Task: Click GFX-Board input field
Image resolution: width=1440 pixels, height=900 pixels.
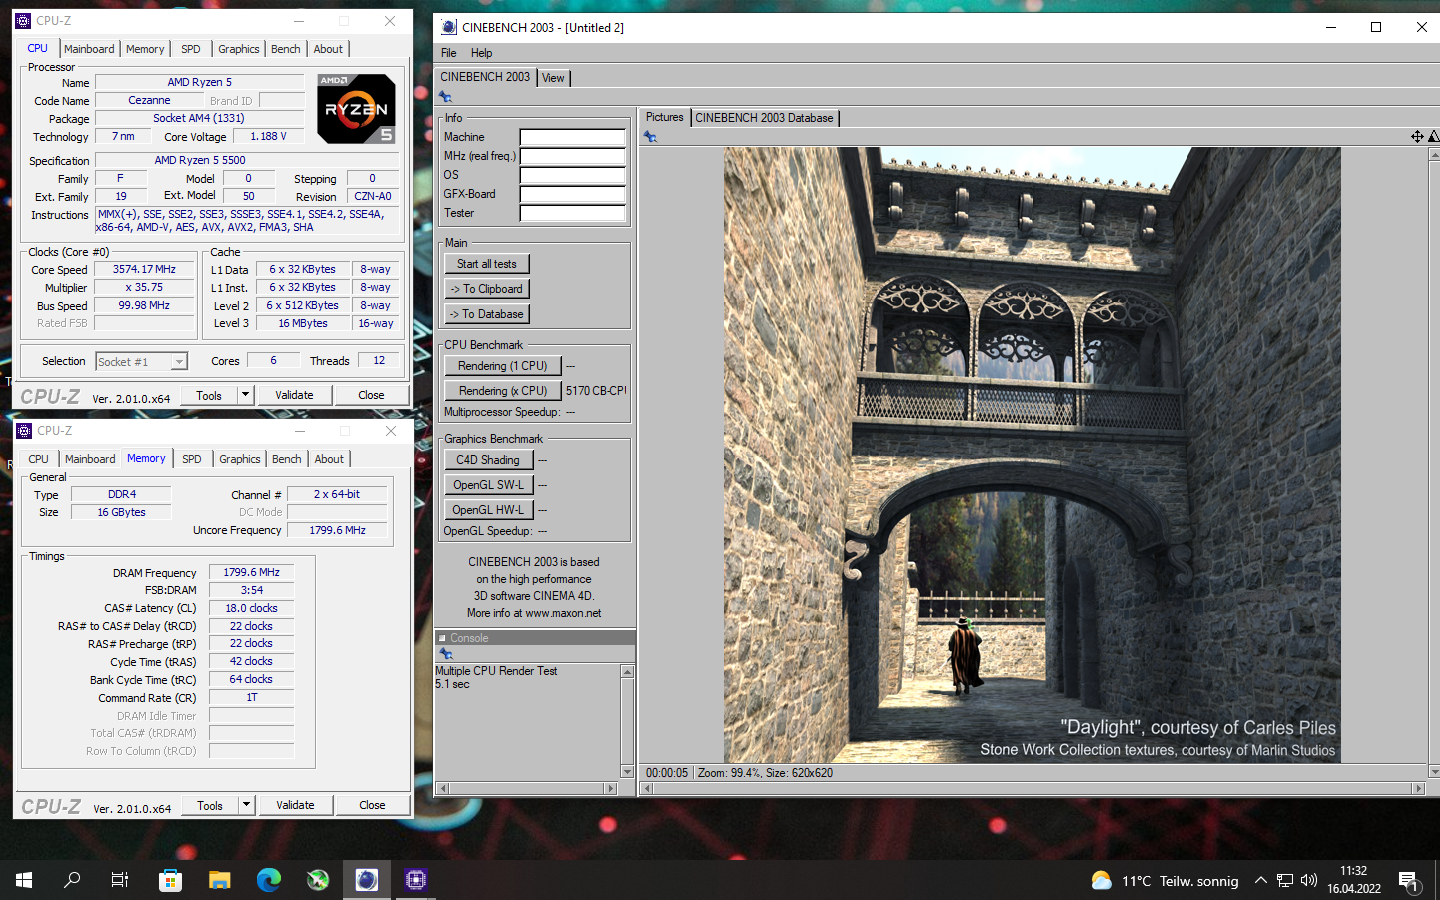Action: (572, 194)
